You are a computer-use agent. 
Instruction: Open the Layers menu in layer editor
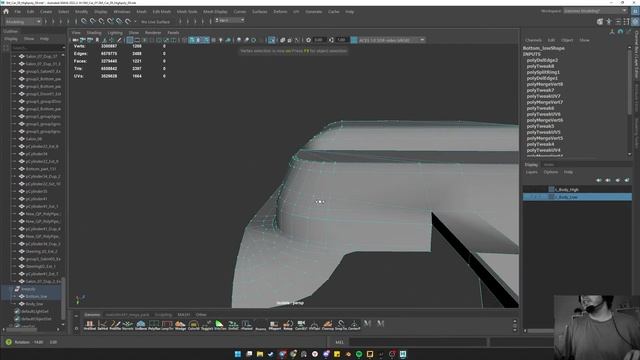tap(531, 172)
